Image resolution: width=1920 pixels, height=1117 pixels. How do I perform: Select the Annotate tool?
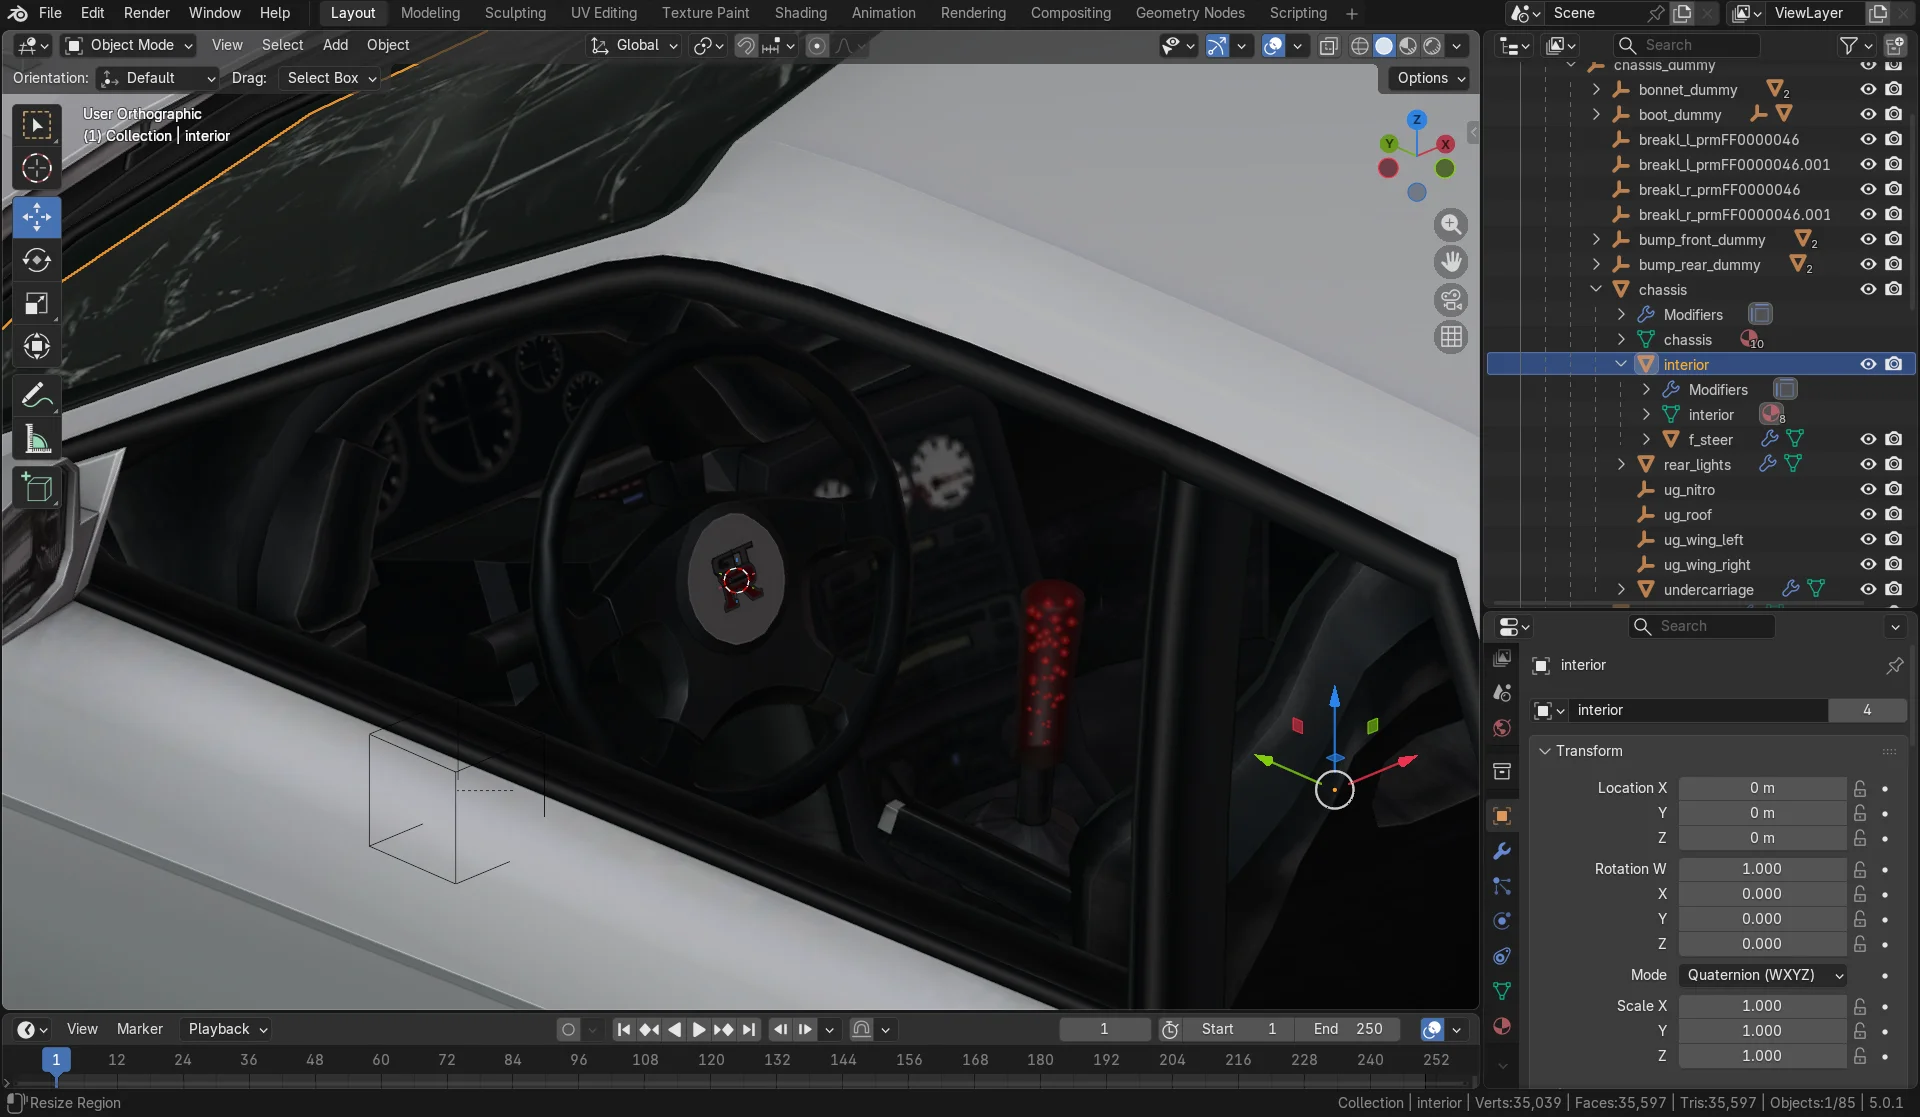click(x=37, y=396)
